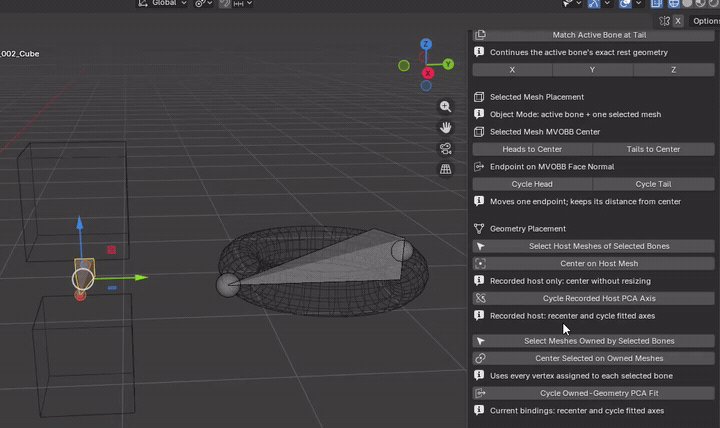Toggle snapping magnet icon
The height and width of the screenshot is (428, 720).
point(225,3)
